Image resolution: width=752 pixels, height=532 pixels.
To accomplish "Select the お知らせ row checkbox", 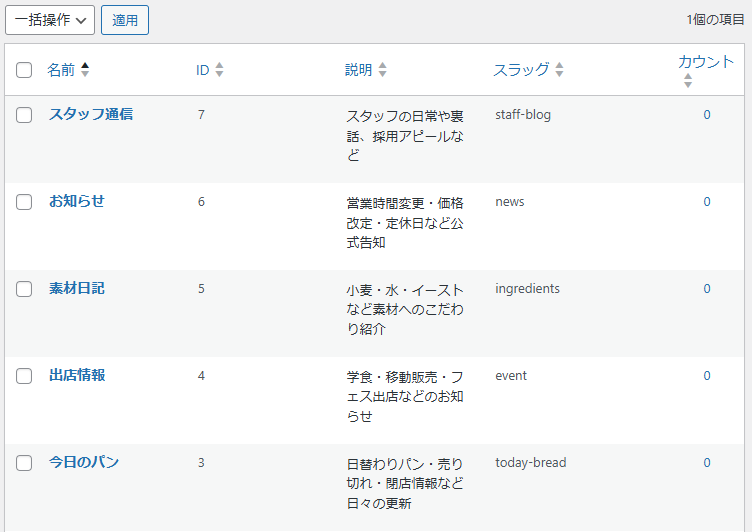I will pos(25,202).
